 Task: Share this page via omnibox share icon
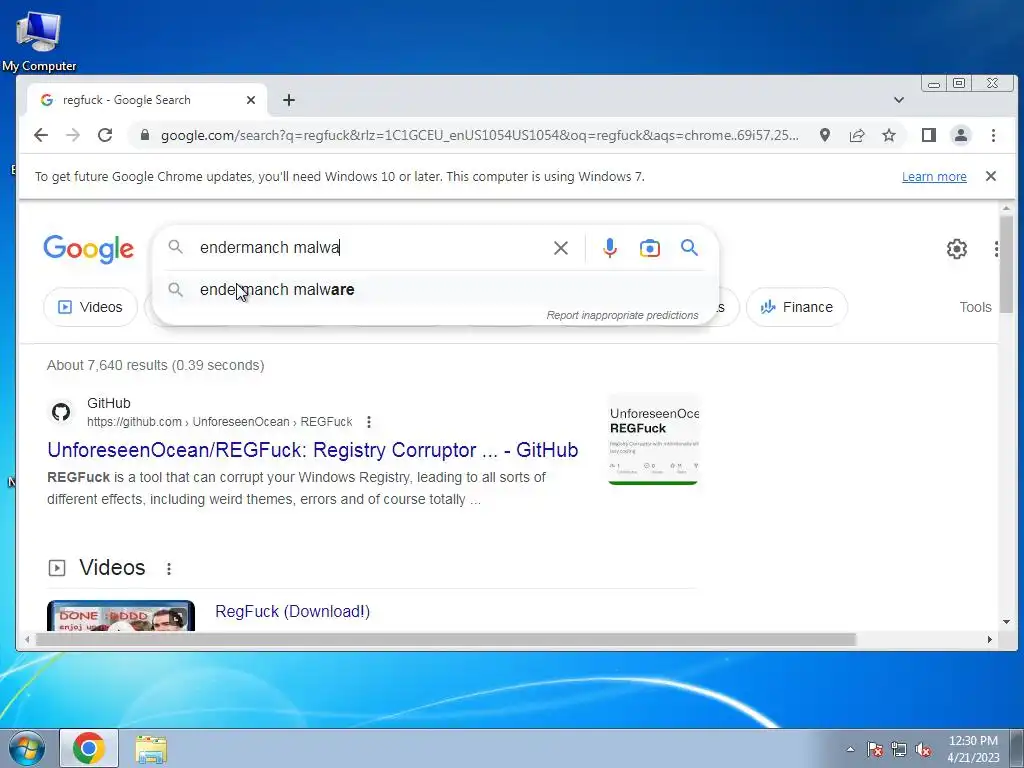pyautogui.click(x=857, y=135)
